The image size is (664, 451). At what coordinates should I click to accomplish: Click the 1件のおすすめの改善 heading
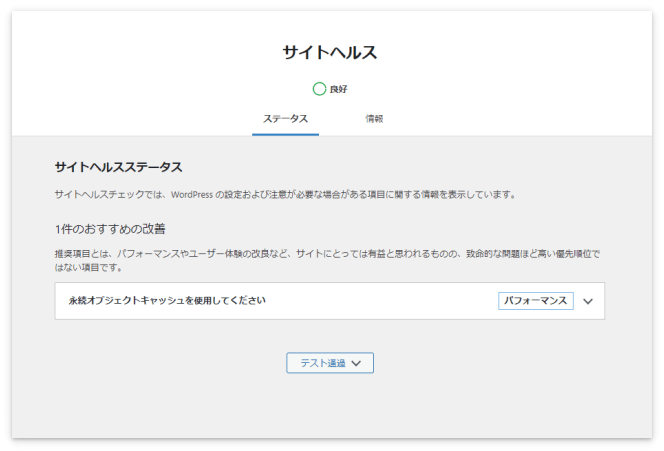(x=110, y=229)
